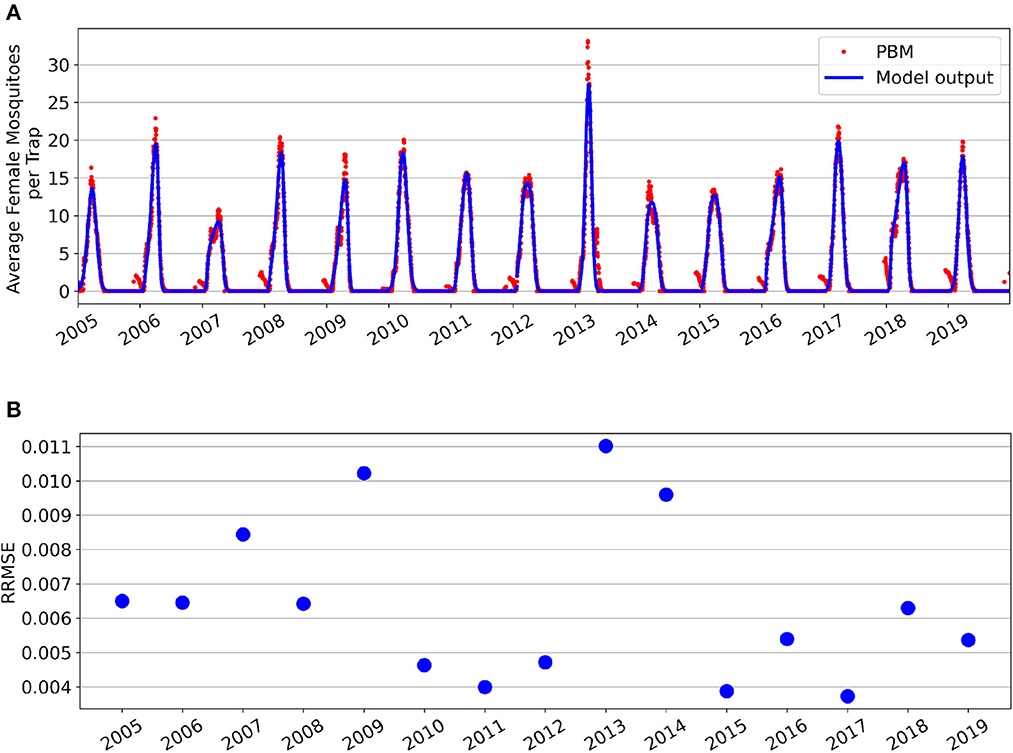Click the 2015 x-axis label in panel A
1013x753 pixels.
(699, 329)
